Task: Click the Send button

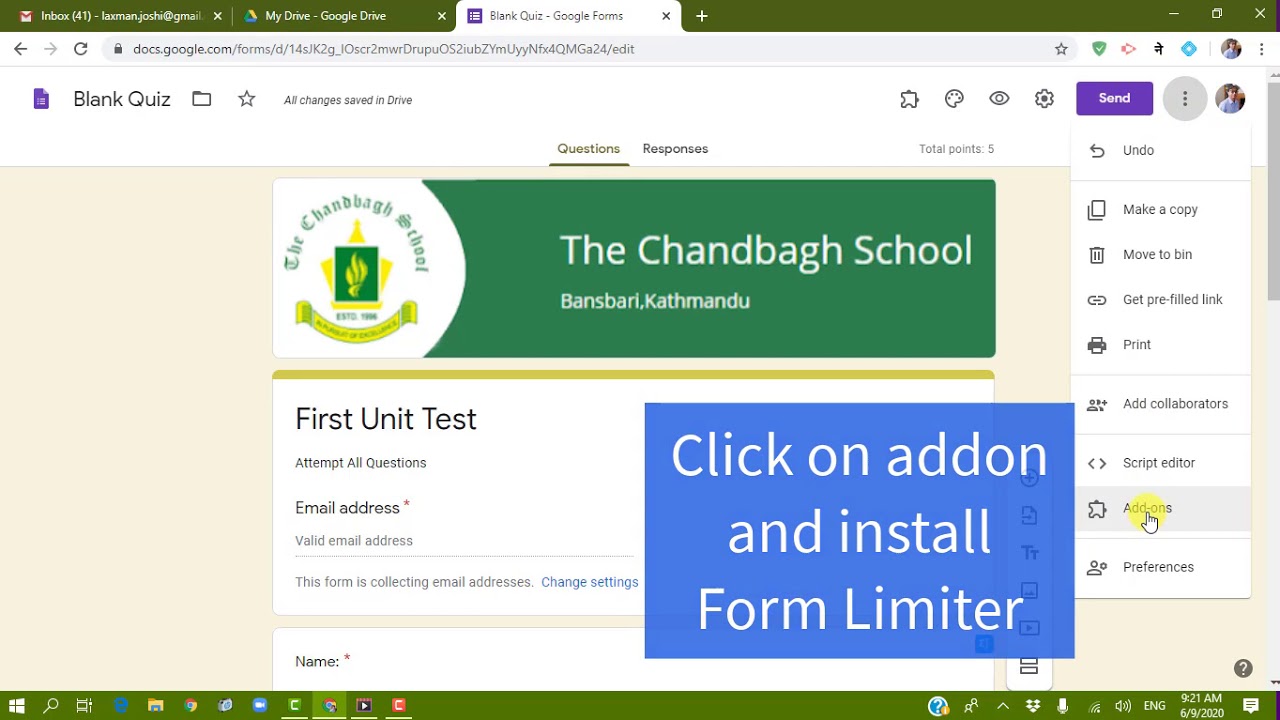Action: tap(1114, 98)
